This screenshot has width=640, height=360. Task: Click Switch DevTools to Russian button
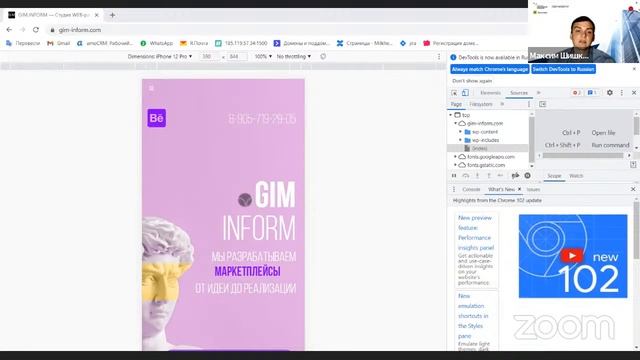point(563,69)
